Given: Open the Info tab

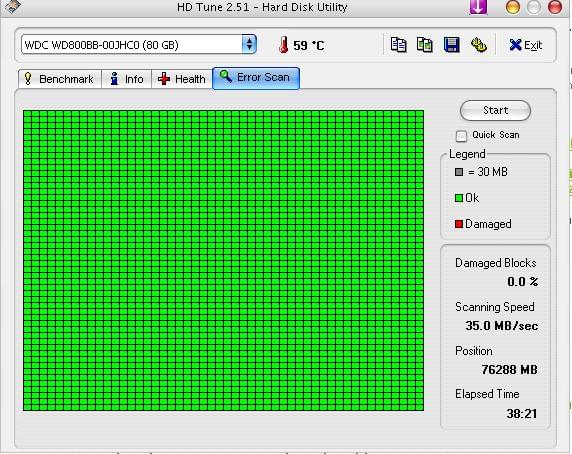Looking at the screenshot, I should point(127,79).
